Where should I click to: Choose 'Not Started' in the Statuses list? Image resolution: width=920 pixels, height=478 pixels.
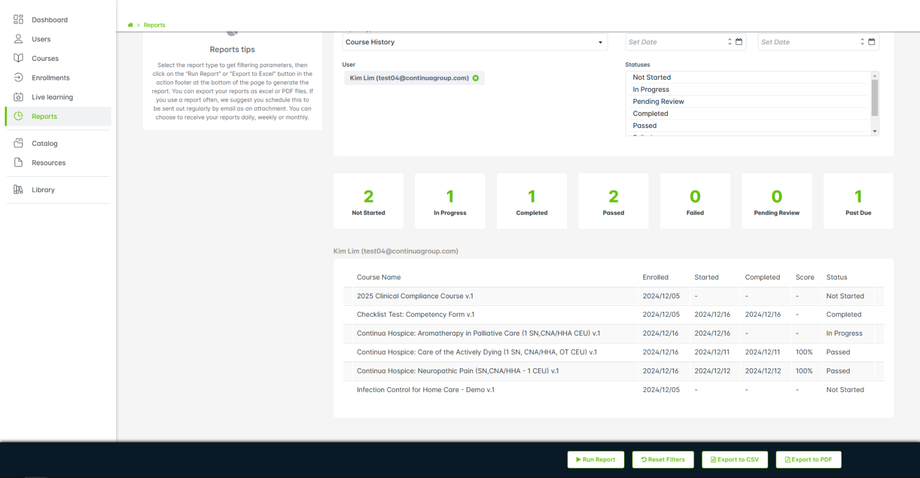(651, 77)
